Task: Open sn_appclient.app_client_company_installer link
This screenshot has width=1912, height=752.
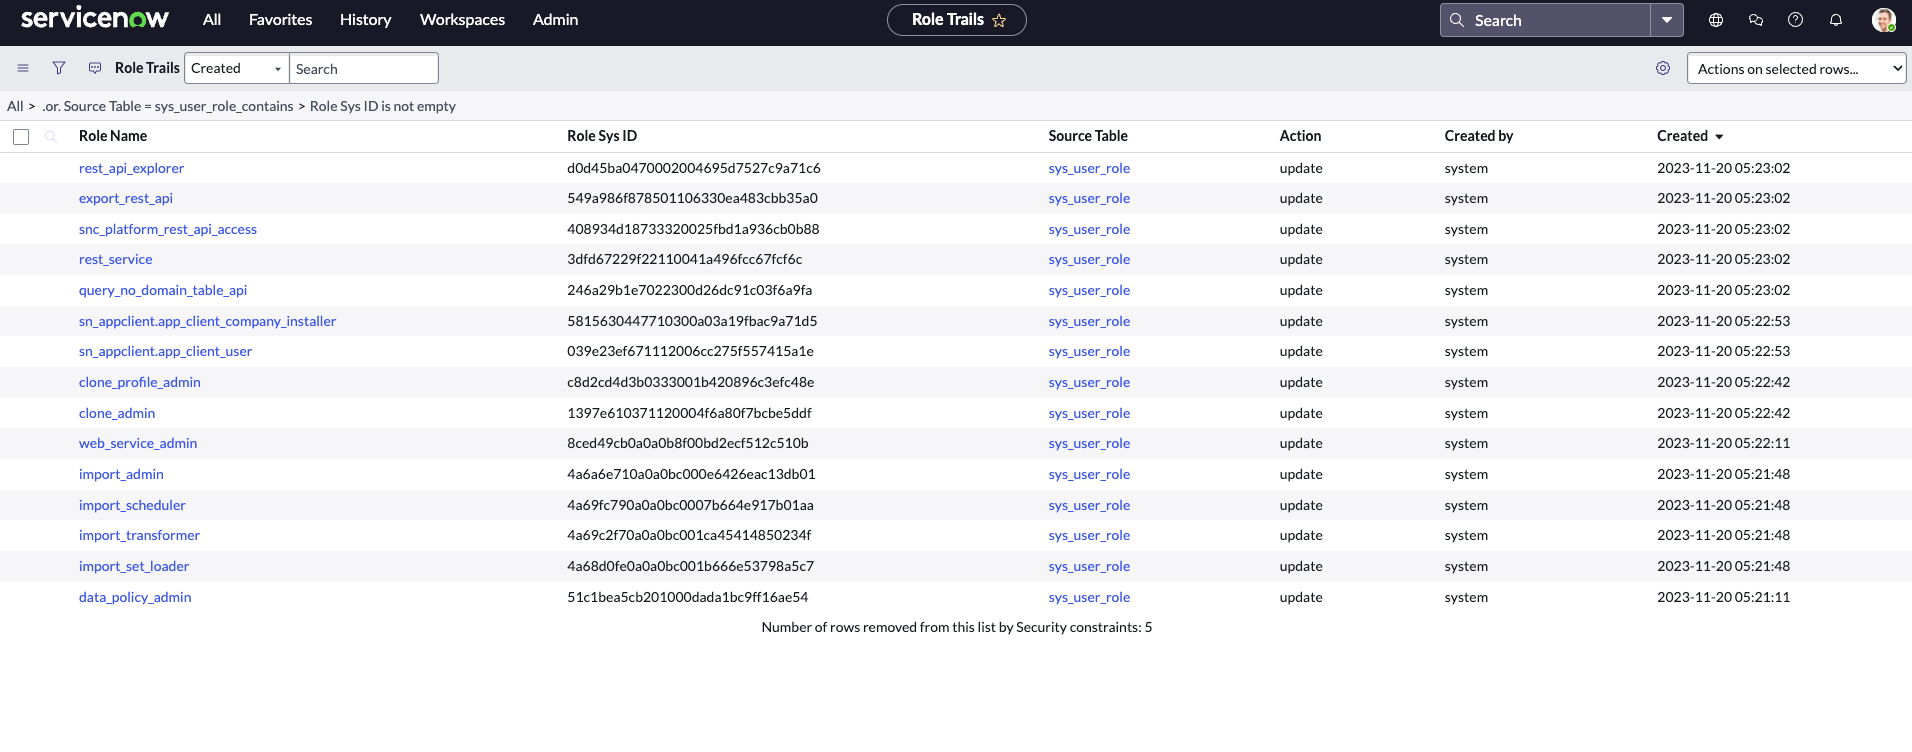Action: point(207,321)
